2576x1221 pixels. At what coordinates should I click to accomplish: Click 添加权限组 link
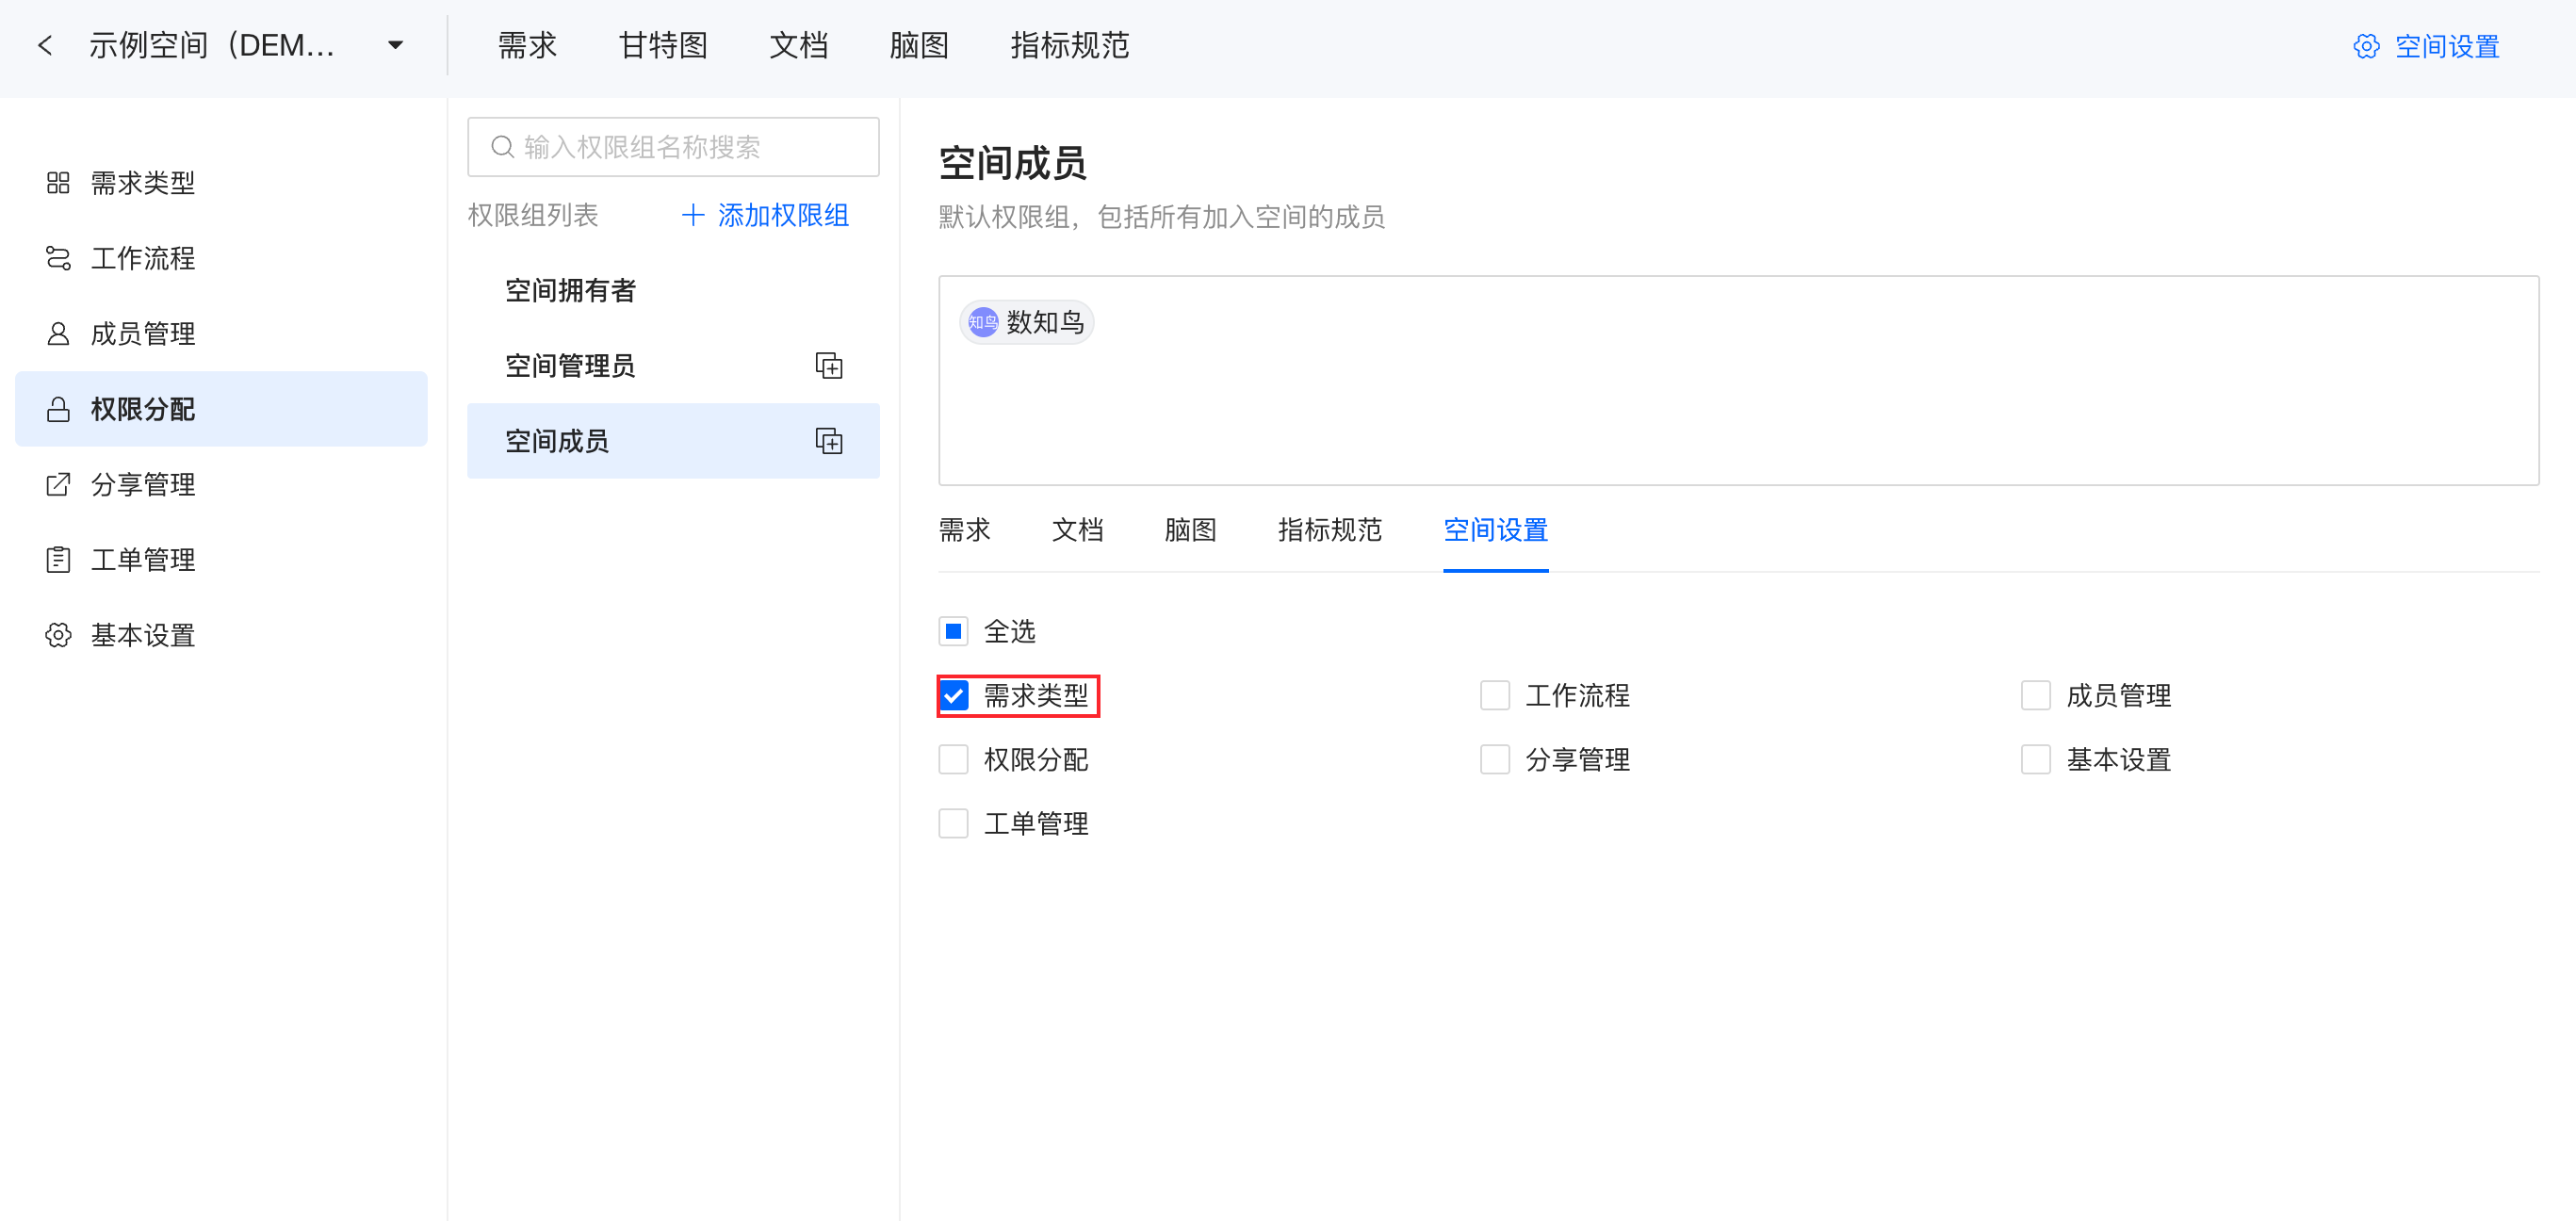[x=765, y=215]
